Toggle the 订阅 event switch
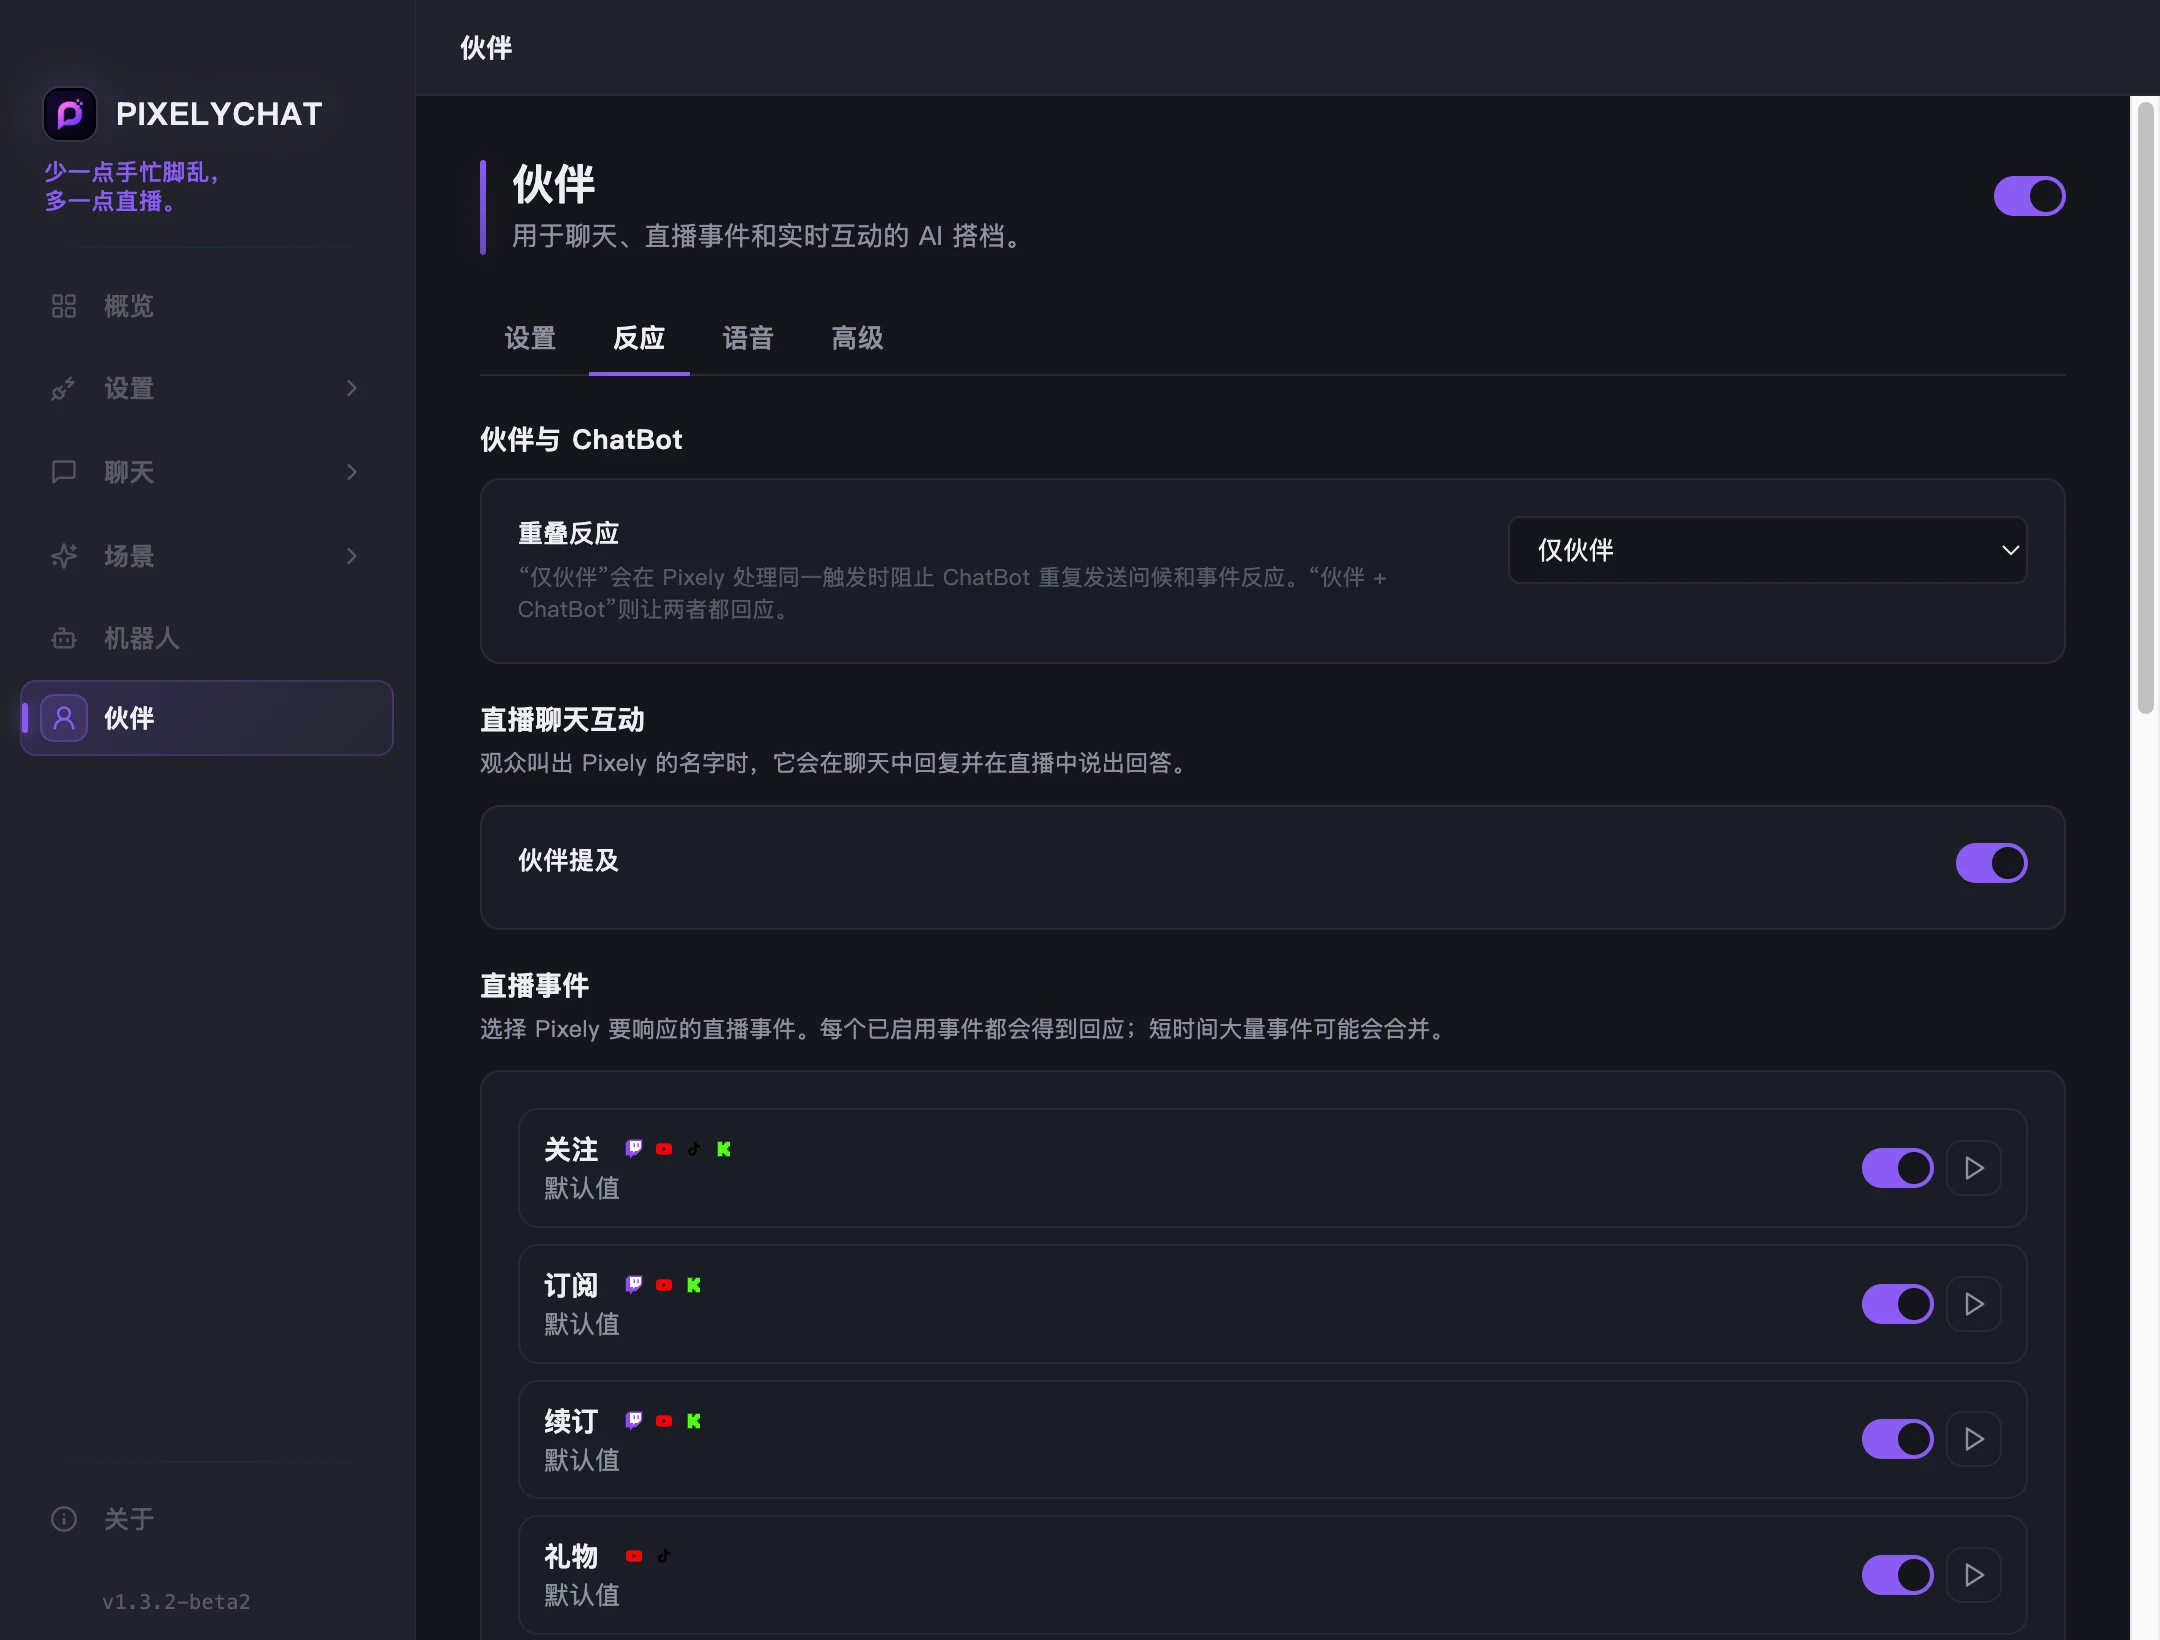Viewport: 2160px width, 1640px height. 1897,1304
